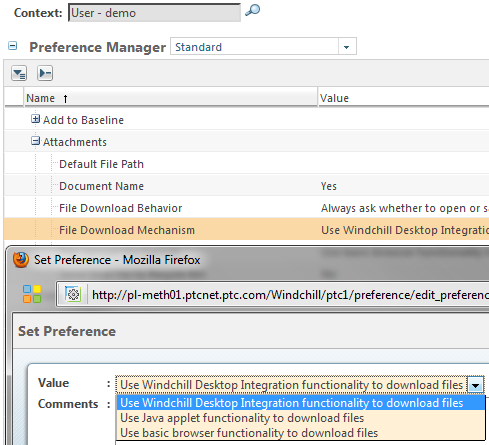Click the Firefox URL address field
The width and height of the screenshot is (489, 445).
point(289,295)
